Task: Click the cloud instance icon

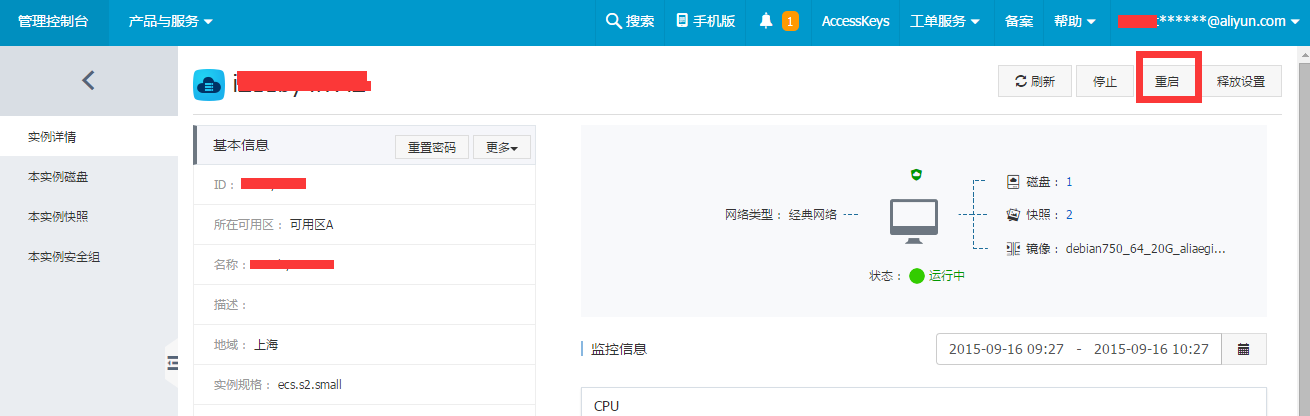Action: coord(209,85)
